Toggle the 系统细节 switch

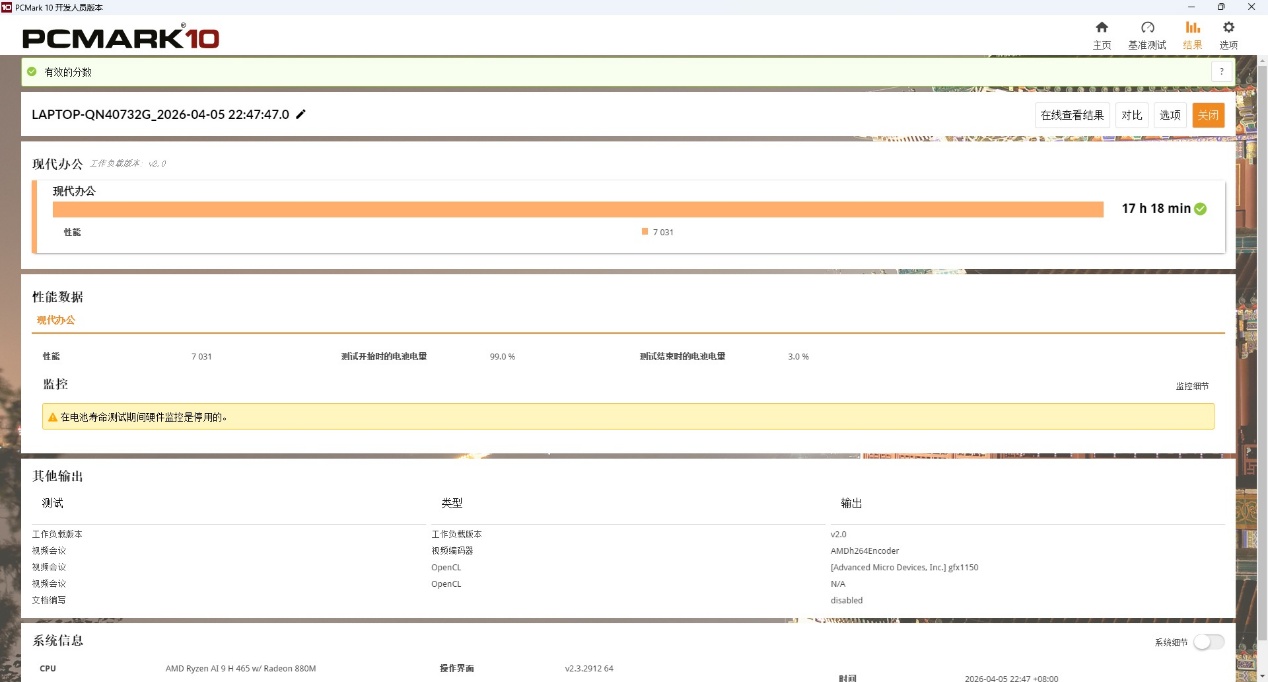click(x=1208, y=642)
